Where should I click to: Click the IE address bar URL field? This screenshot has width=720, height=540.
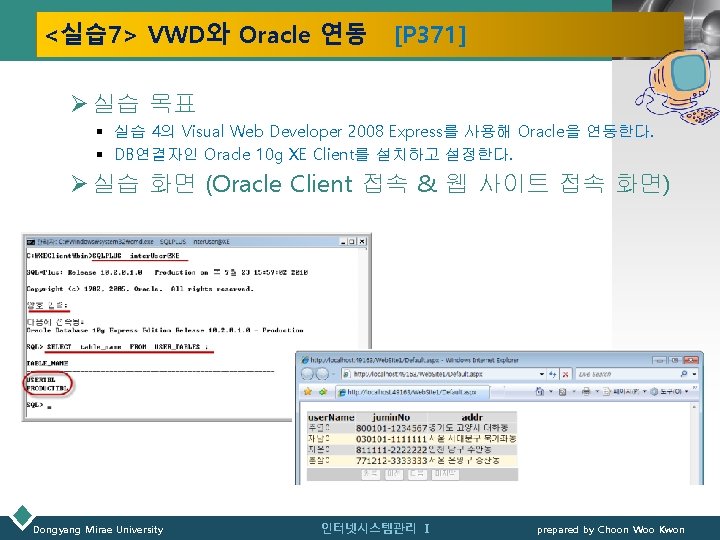444,374
